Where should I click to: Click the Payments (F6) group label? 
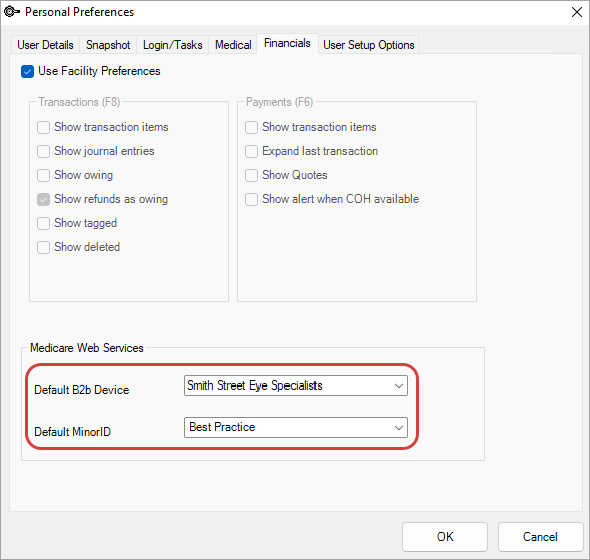tap(280, 102)
